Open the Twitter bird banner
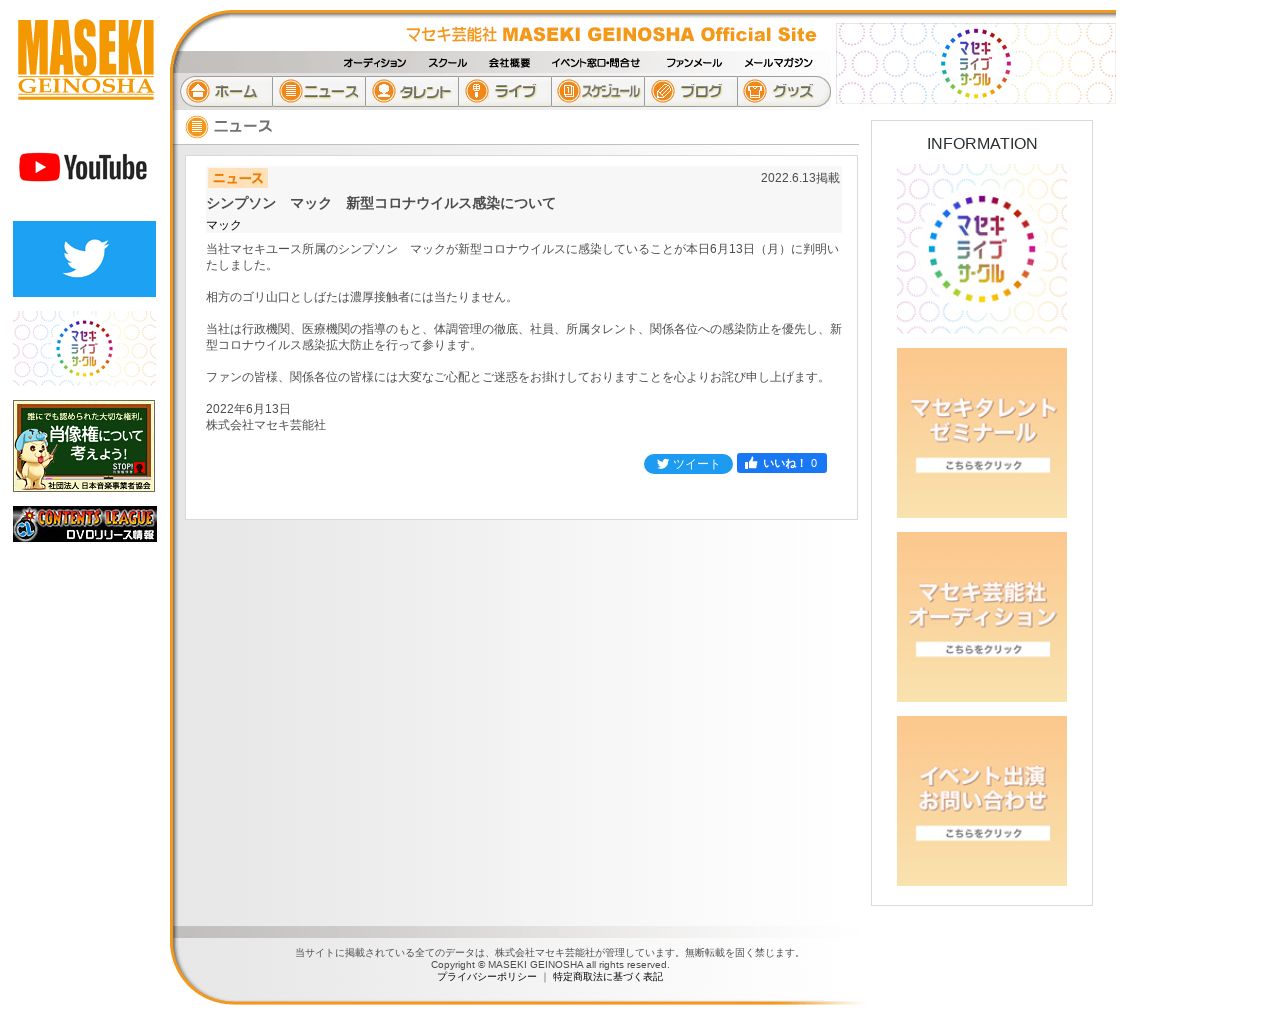Screen dimensions: 1284x1025 pyautogui.click(x=85, y=259)
